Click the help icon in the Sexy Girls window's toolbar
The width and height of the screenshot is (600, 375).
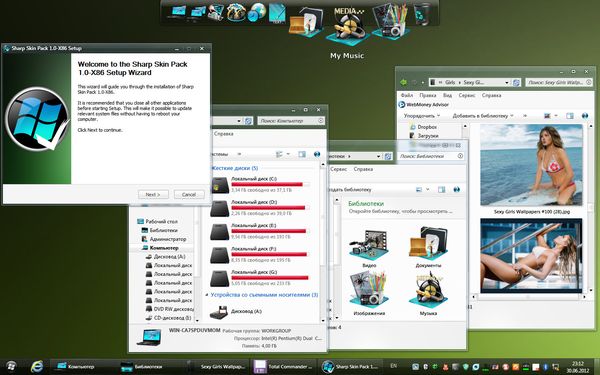pos(585,116)
